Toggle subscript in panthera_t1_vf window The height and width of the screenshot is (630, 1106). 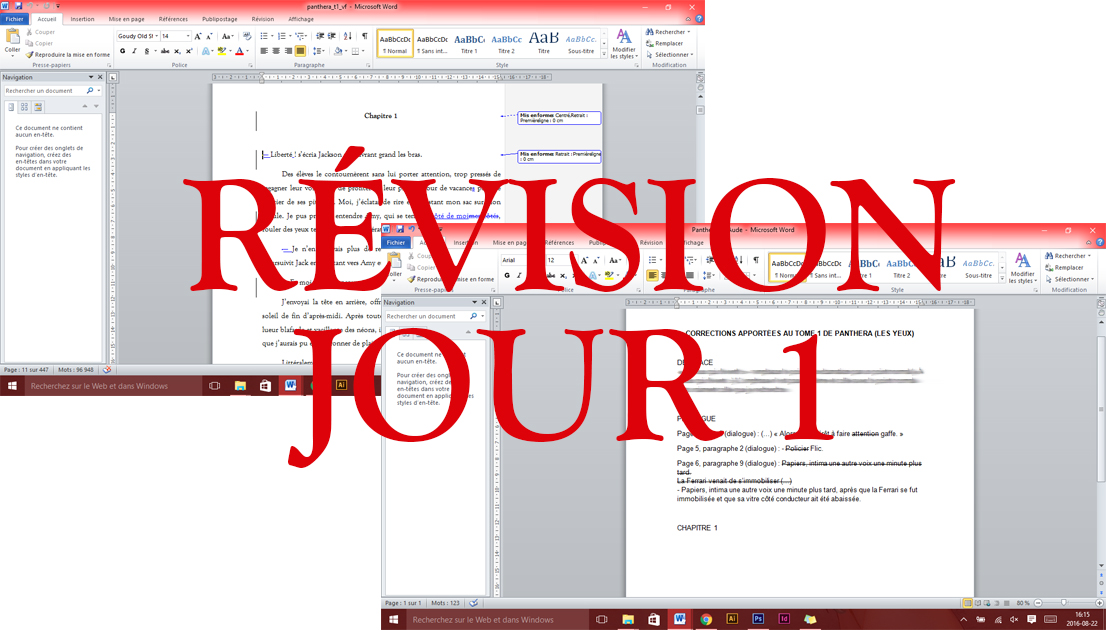177,51
